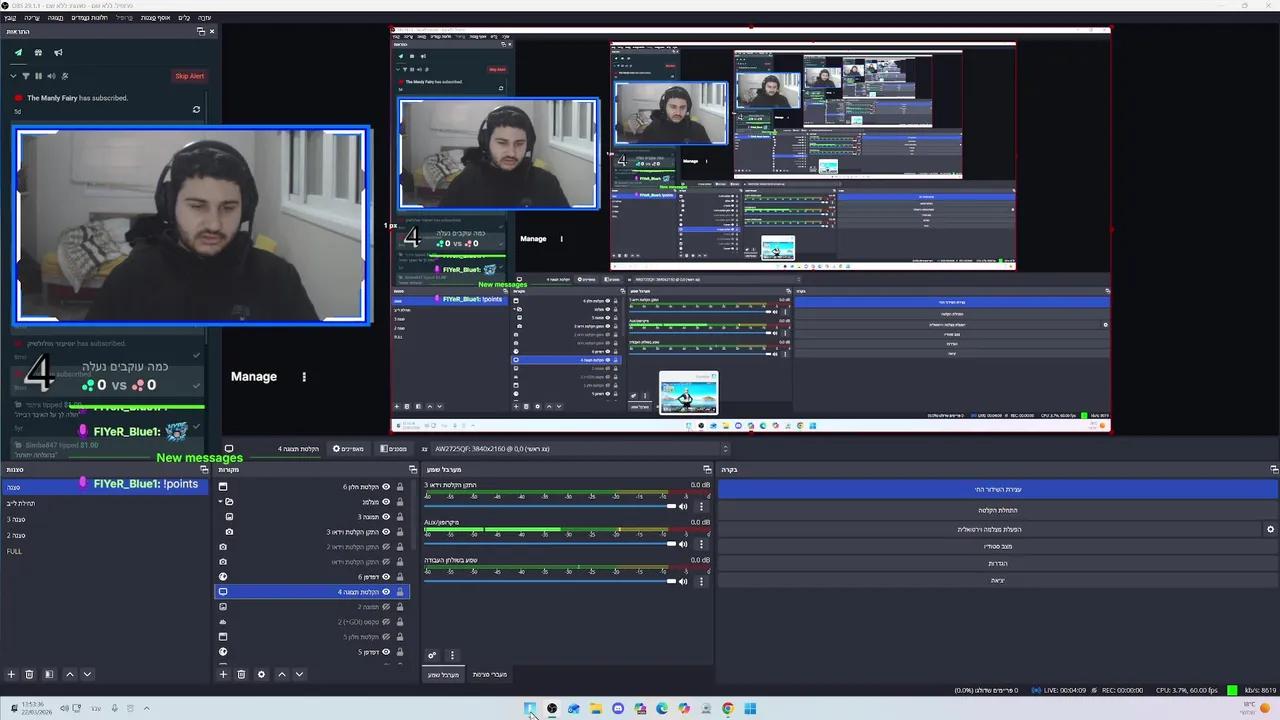This screenshot has height=720, width=1280.
Task: Open the חלונות נצמדים menu
Action: coord(89,18)
